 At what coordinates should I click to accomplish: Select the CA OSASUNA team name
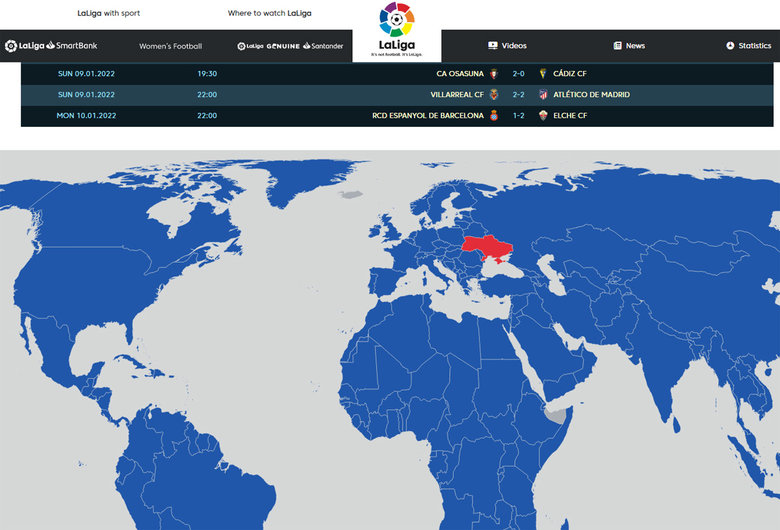click(x=460, y=74)
